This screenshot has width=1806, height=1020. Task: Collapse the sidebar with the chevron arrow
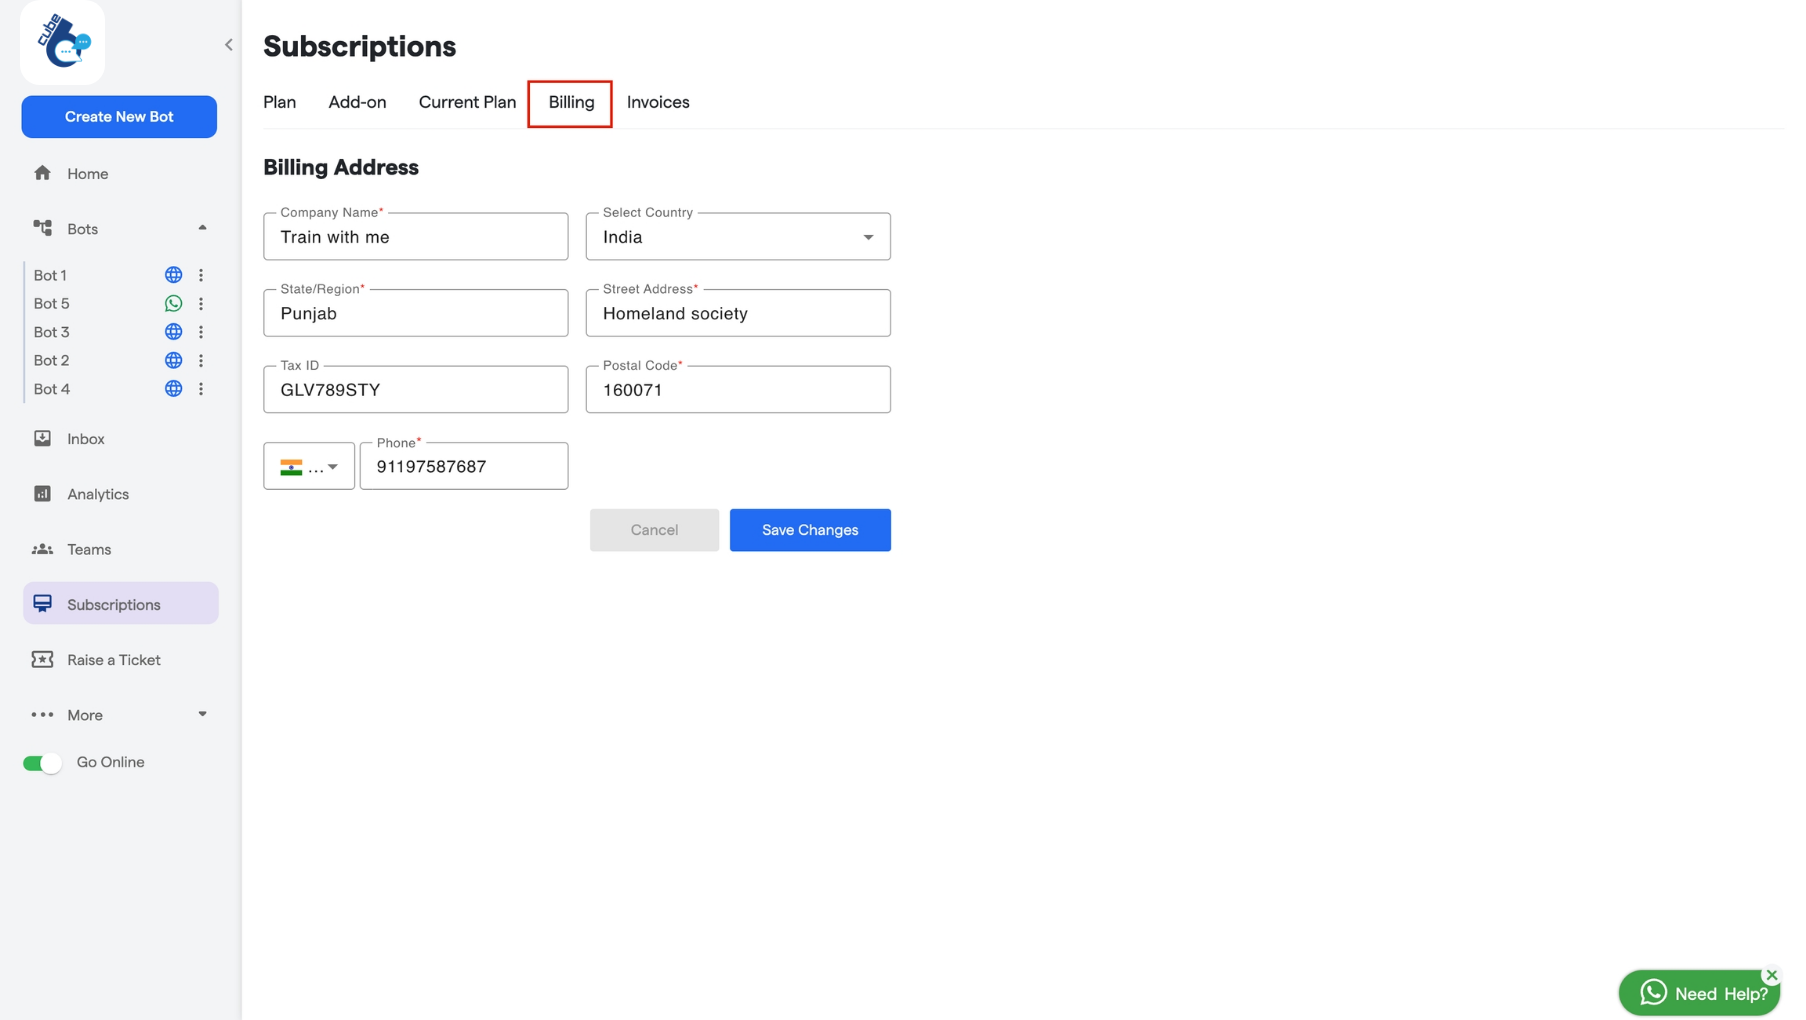click(228, 44)
